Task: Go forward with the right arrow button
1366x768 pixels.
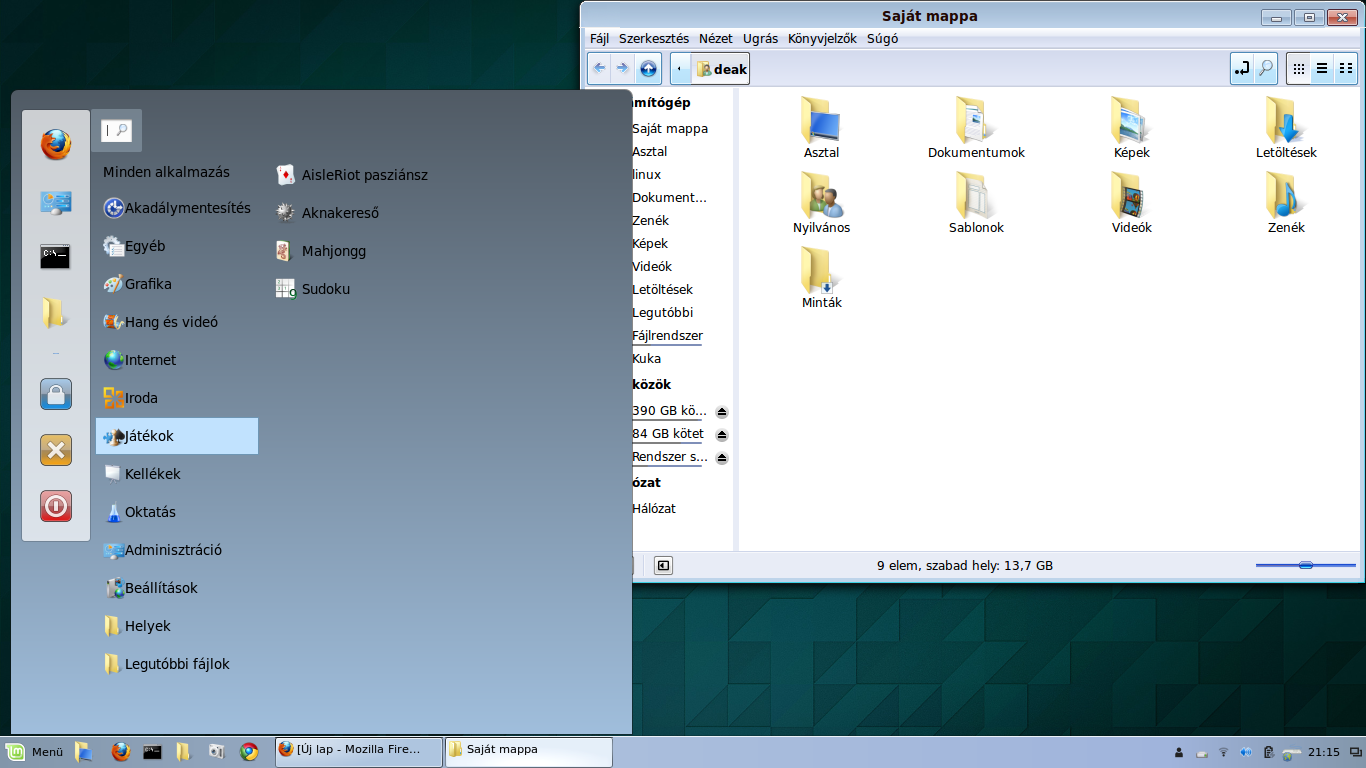Action: coord(622,68)
